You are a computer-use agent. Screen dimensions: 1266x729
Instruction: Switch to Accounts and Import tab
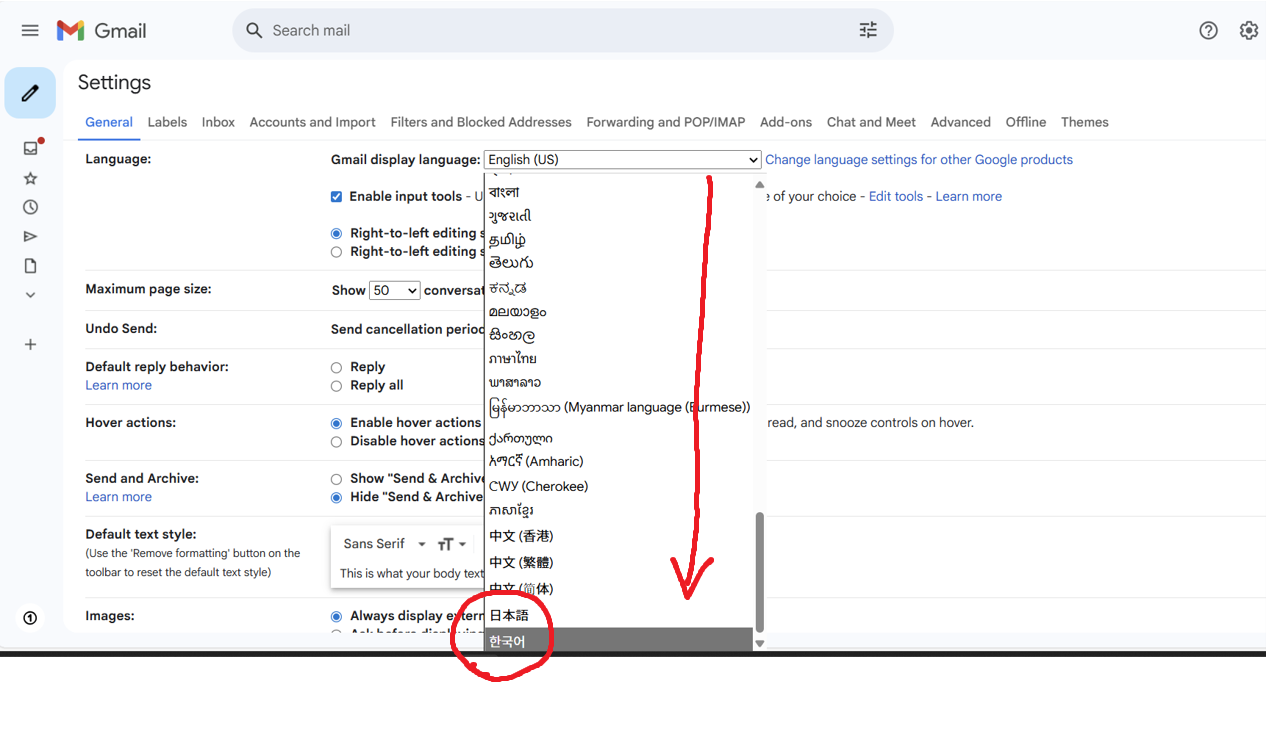click(313, 122)
